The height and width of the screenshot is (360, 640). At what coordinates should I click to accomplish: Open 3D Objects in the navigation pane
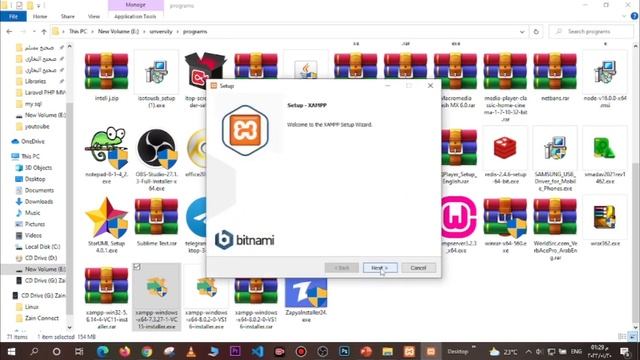38,168
